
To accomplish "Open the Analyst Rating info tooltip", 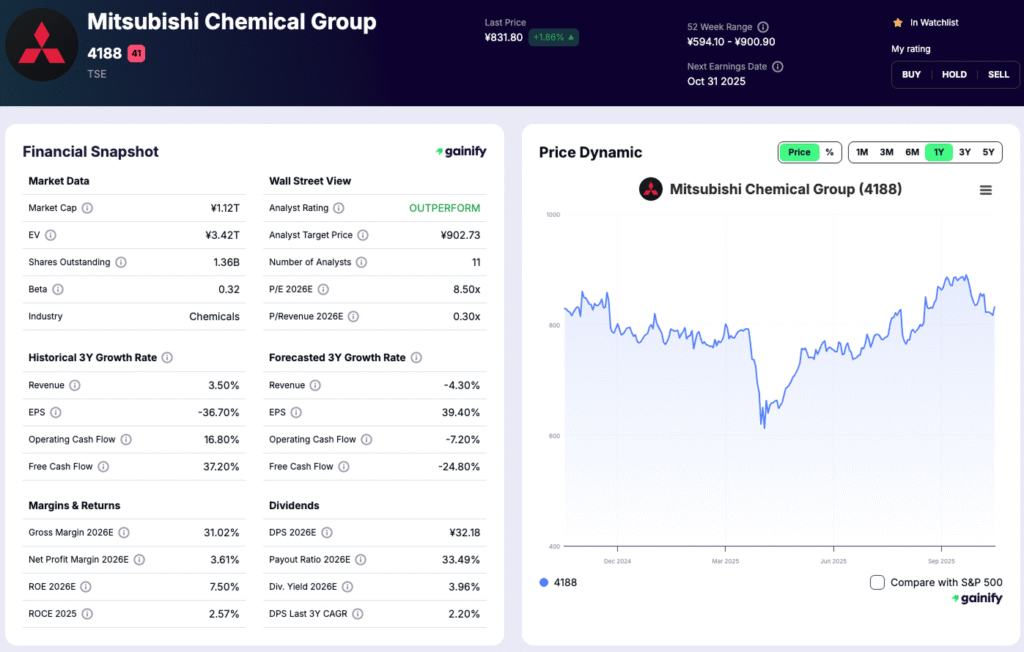I will tap(337, 208).
